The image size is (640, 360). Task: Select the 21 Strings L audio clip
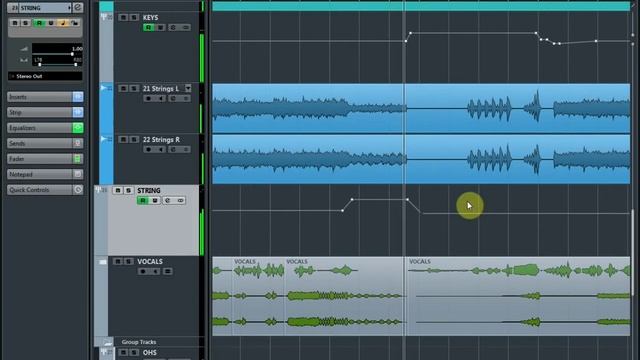421,108
